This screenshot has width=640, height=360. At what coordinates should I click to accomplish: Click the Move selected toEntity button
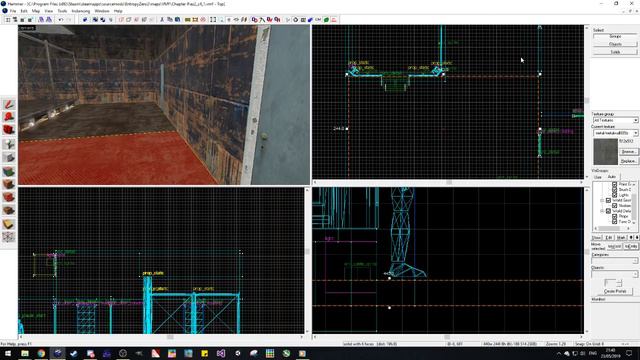click(631, 247)
